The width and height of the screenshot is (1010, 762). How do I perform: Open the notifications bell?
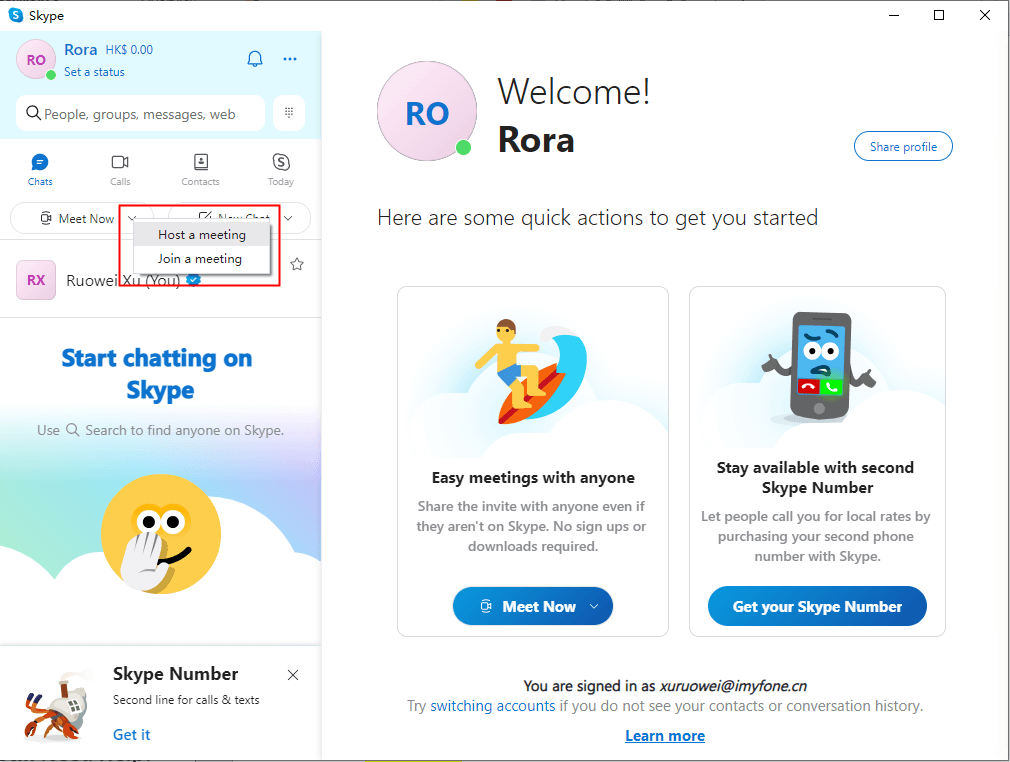(x=255, y=59)
